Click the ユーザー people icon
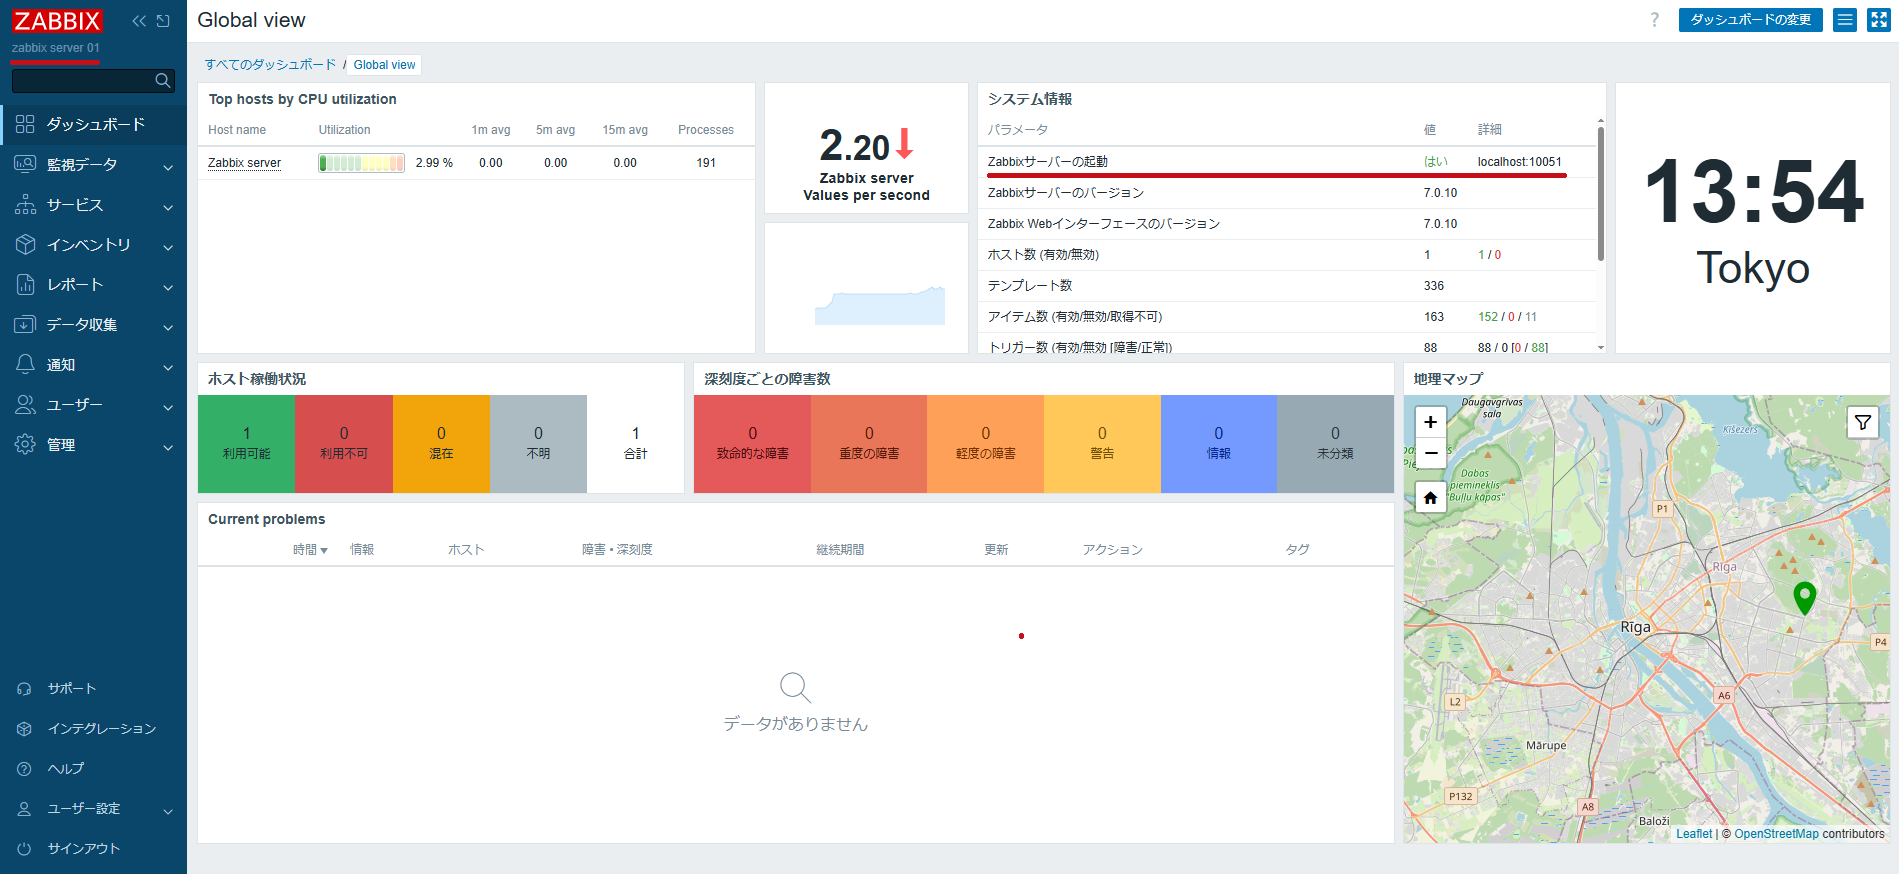 [x=25, y=404]
